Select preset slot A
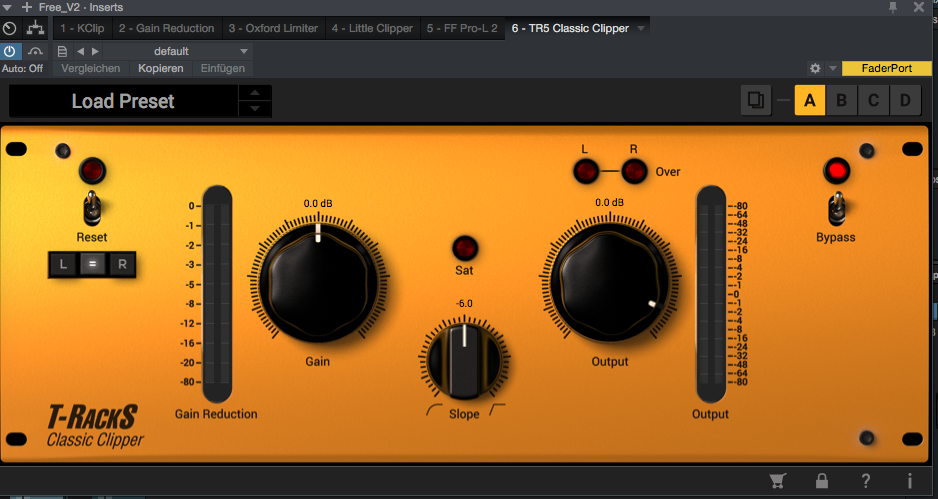 [809, 101]
